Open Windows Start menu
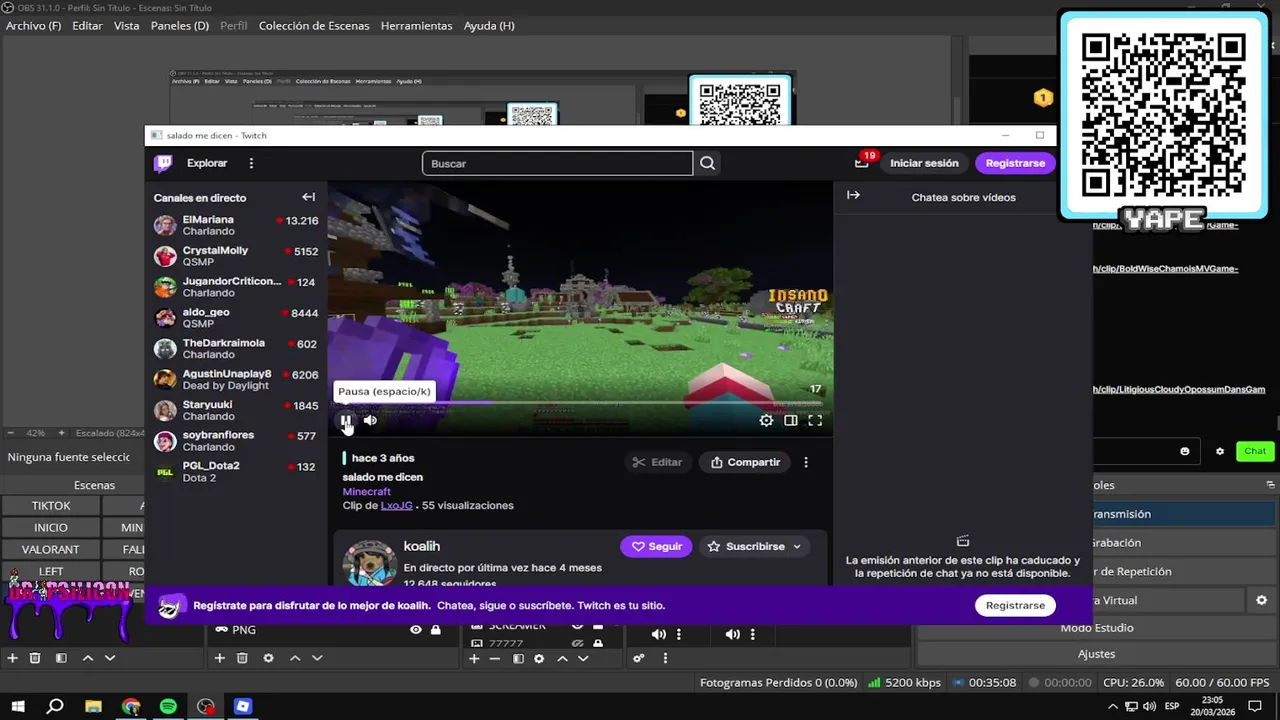1280x720 pixels. pyautogui.click(x=18, y=707)
